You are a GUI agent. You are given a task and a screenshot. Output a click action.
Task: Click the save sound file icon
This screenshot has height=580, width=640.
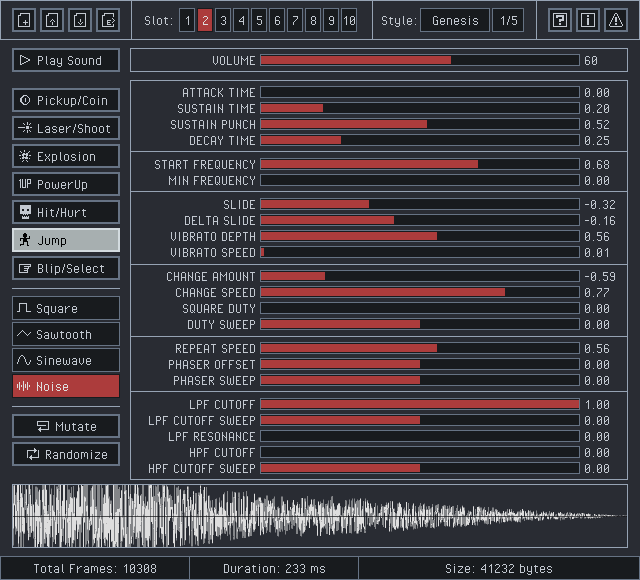(80, 20)
